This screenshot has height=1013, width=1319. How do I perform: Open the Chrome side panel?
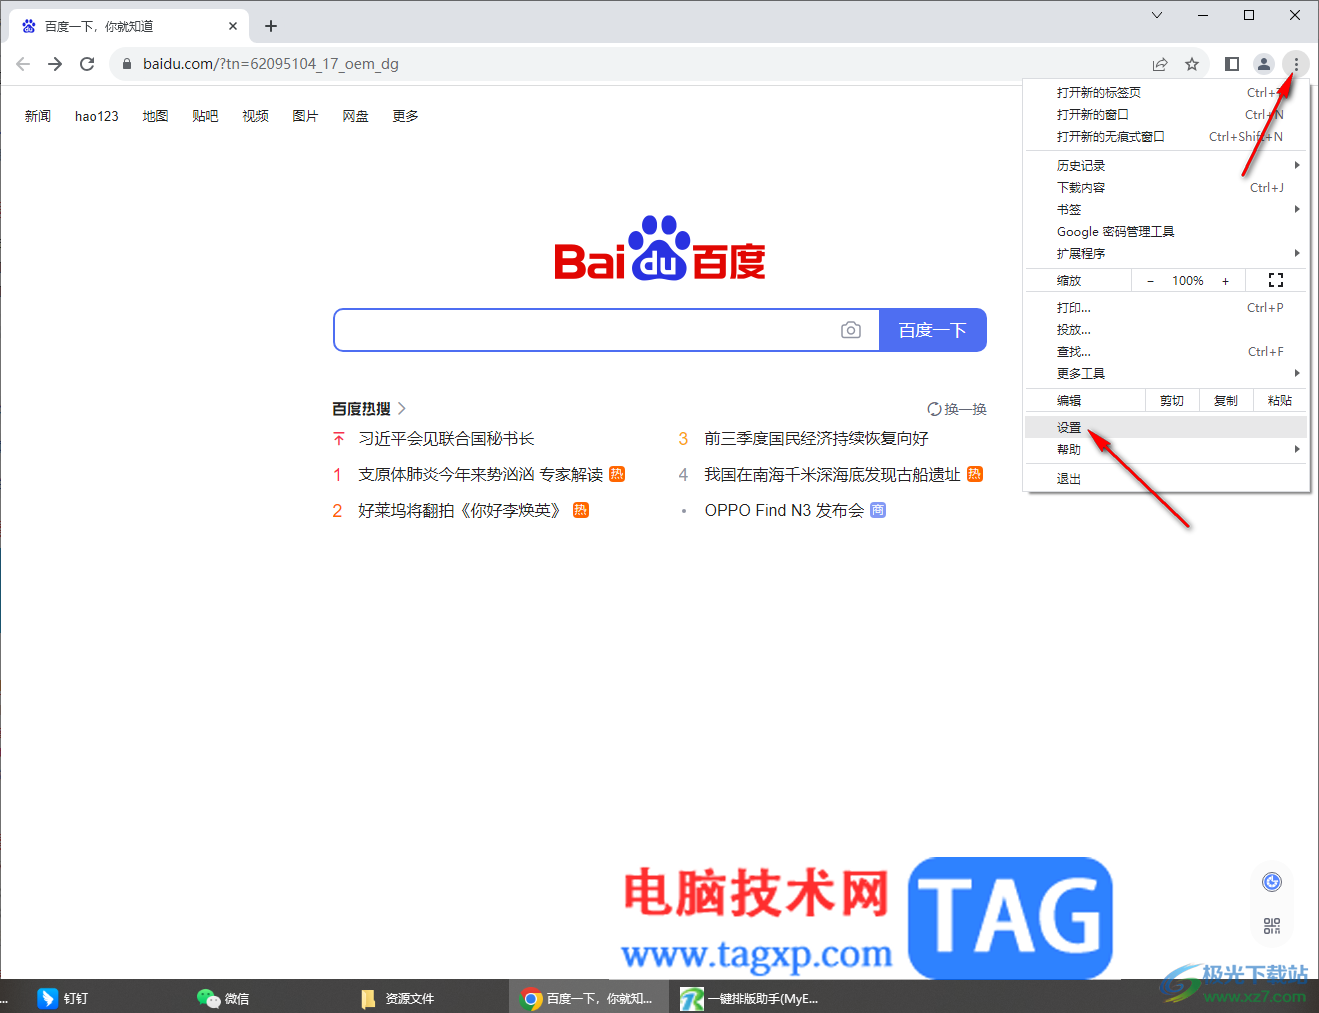pyautogui.click(x=1232, y=64)
